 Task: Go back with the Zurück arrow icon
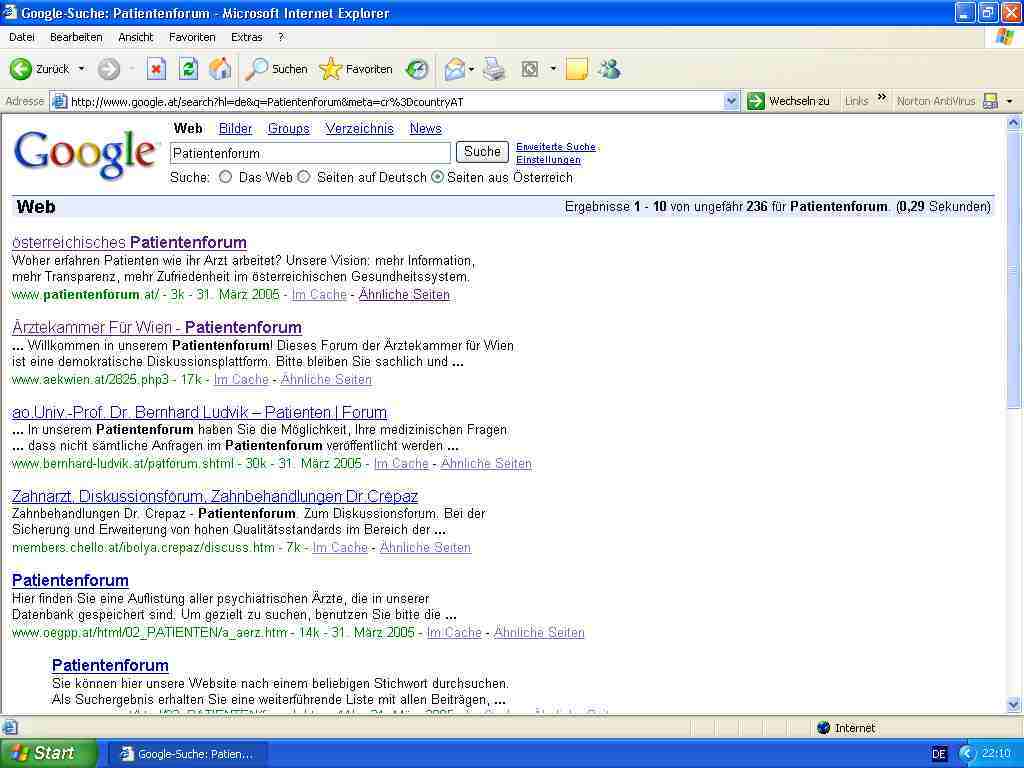click(x=20, y=69)
